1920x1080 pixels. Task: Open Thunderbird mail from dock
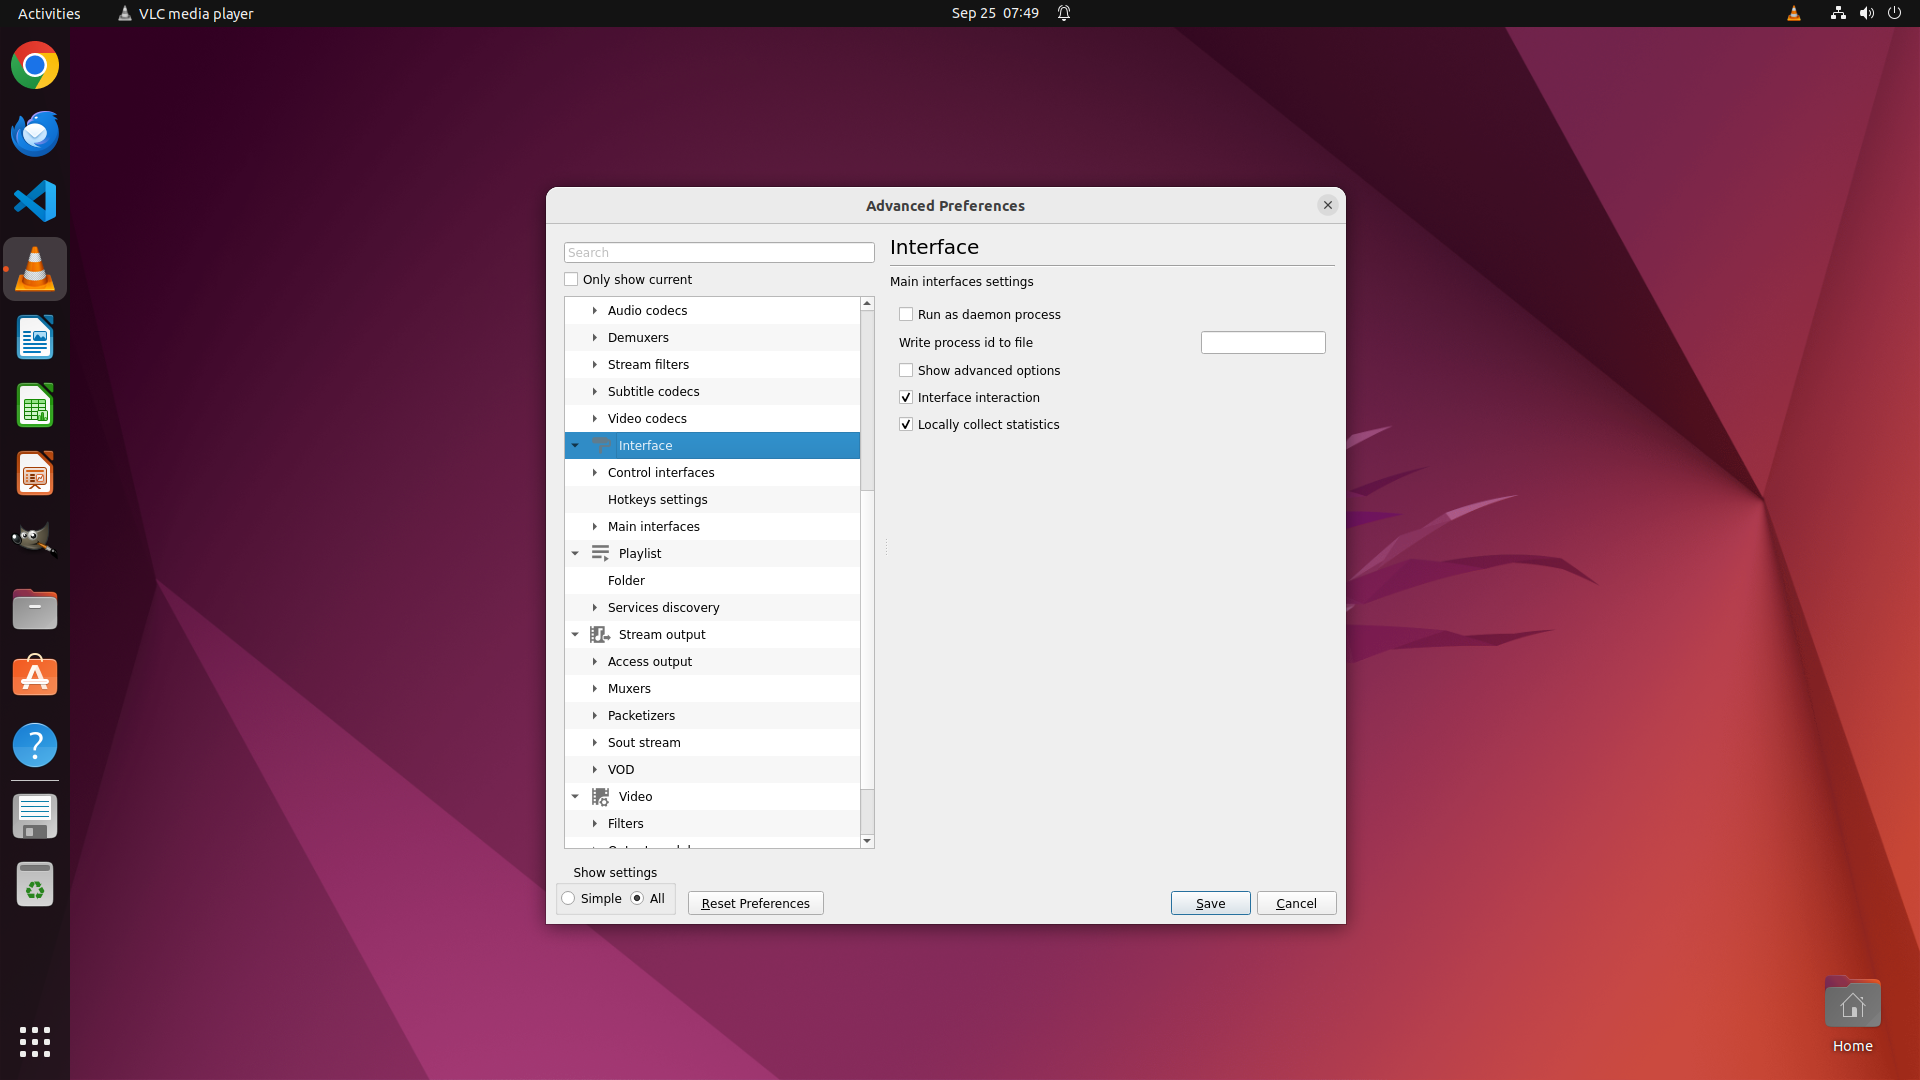pyautogui.click(x=35, y=133)
